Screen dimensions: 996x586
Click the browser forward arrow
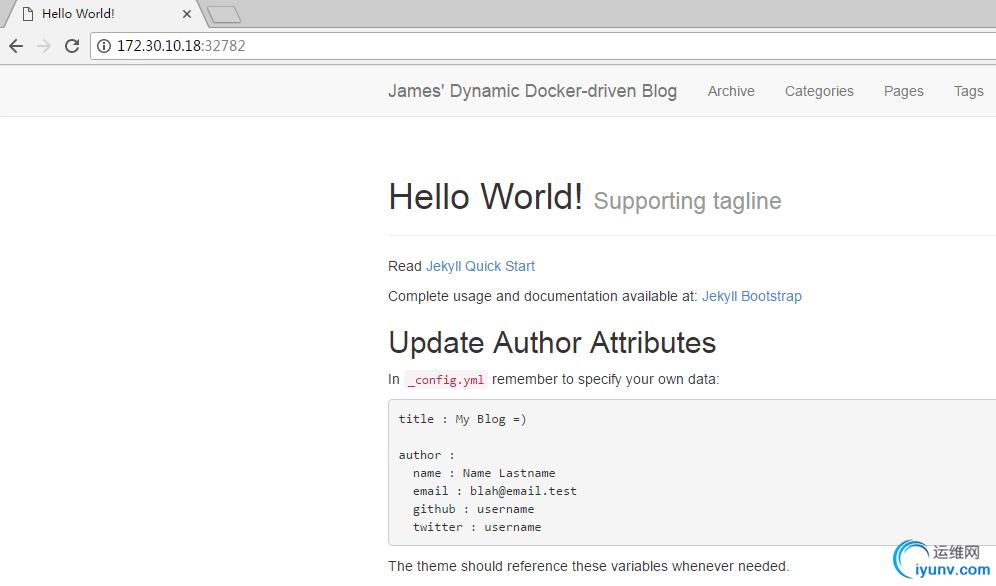44,46
